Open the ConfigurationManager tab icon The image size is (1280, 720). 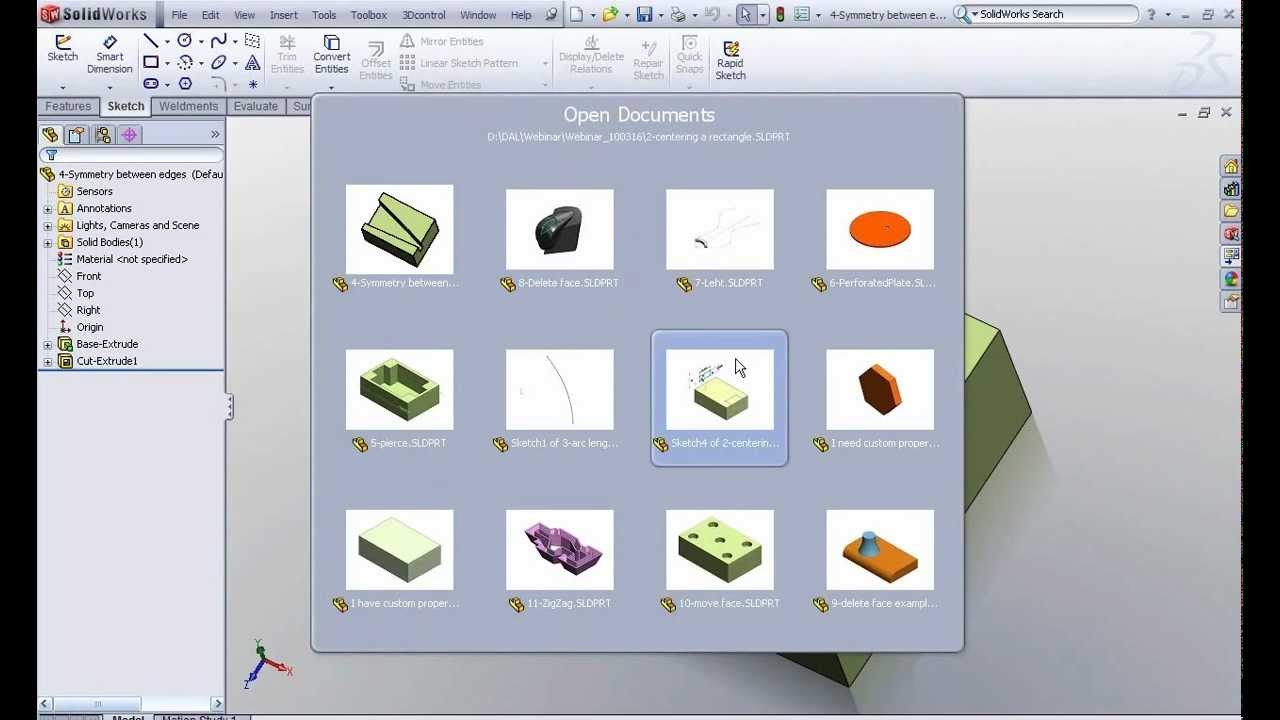click(102, 135)
